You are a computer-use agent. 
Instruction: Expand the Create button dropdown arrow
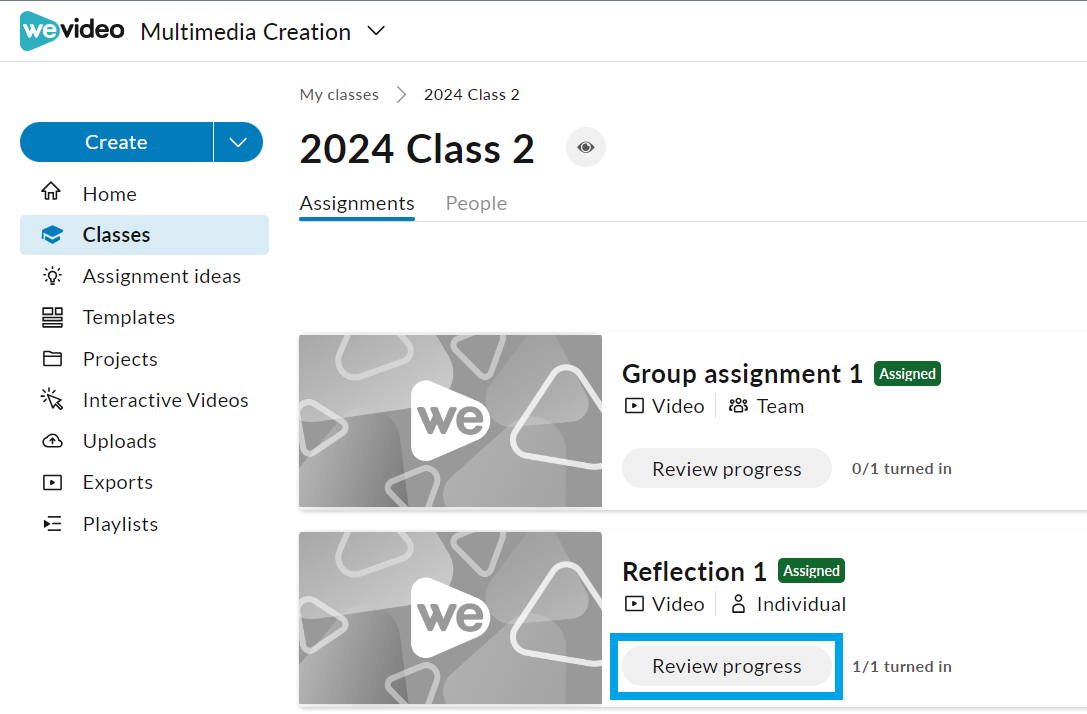point(238,142)
